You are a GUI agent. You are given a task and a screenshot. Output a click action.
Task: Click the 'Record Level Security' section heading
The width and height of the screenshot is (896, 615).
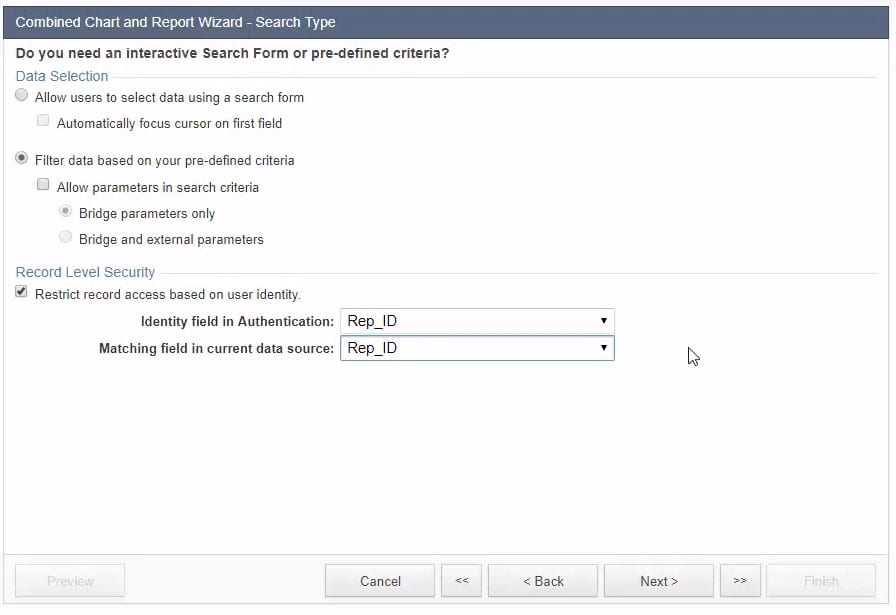(85, 272)
